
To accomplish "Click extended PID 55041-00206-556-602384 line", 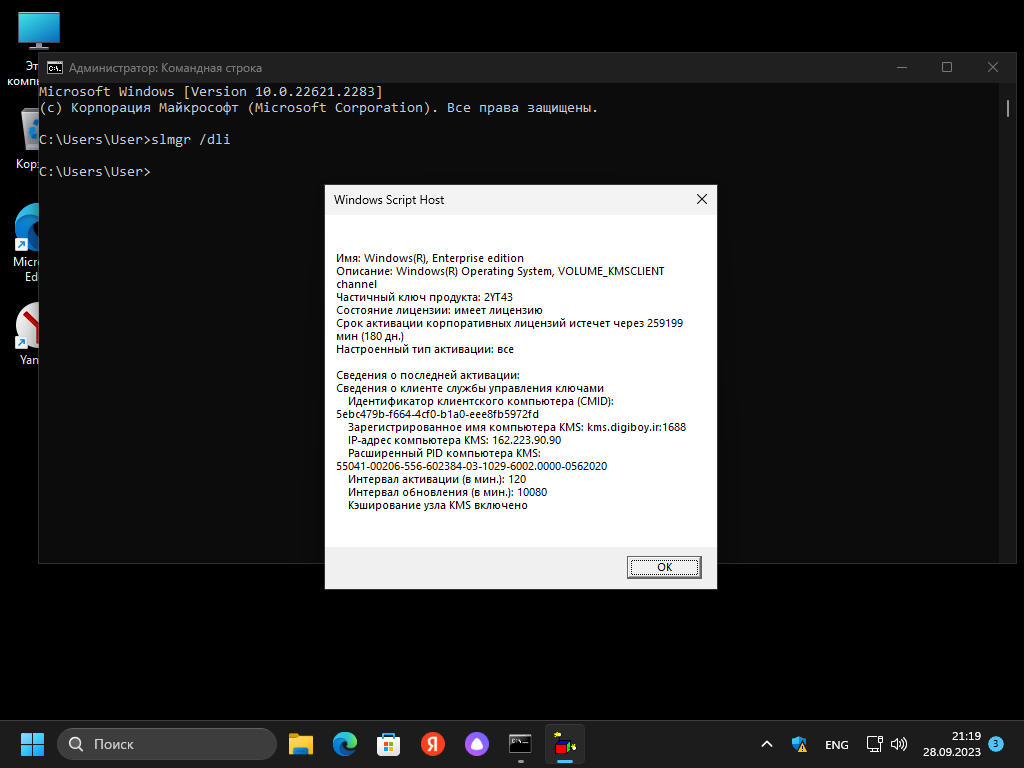I will click(472, 466).
